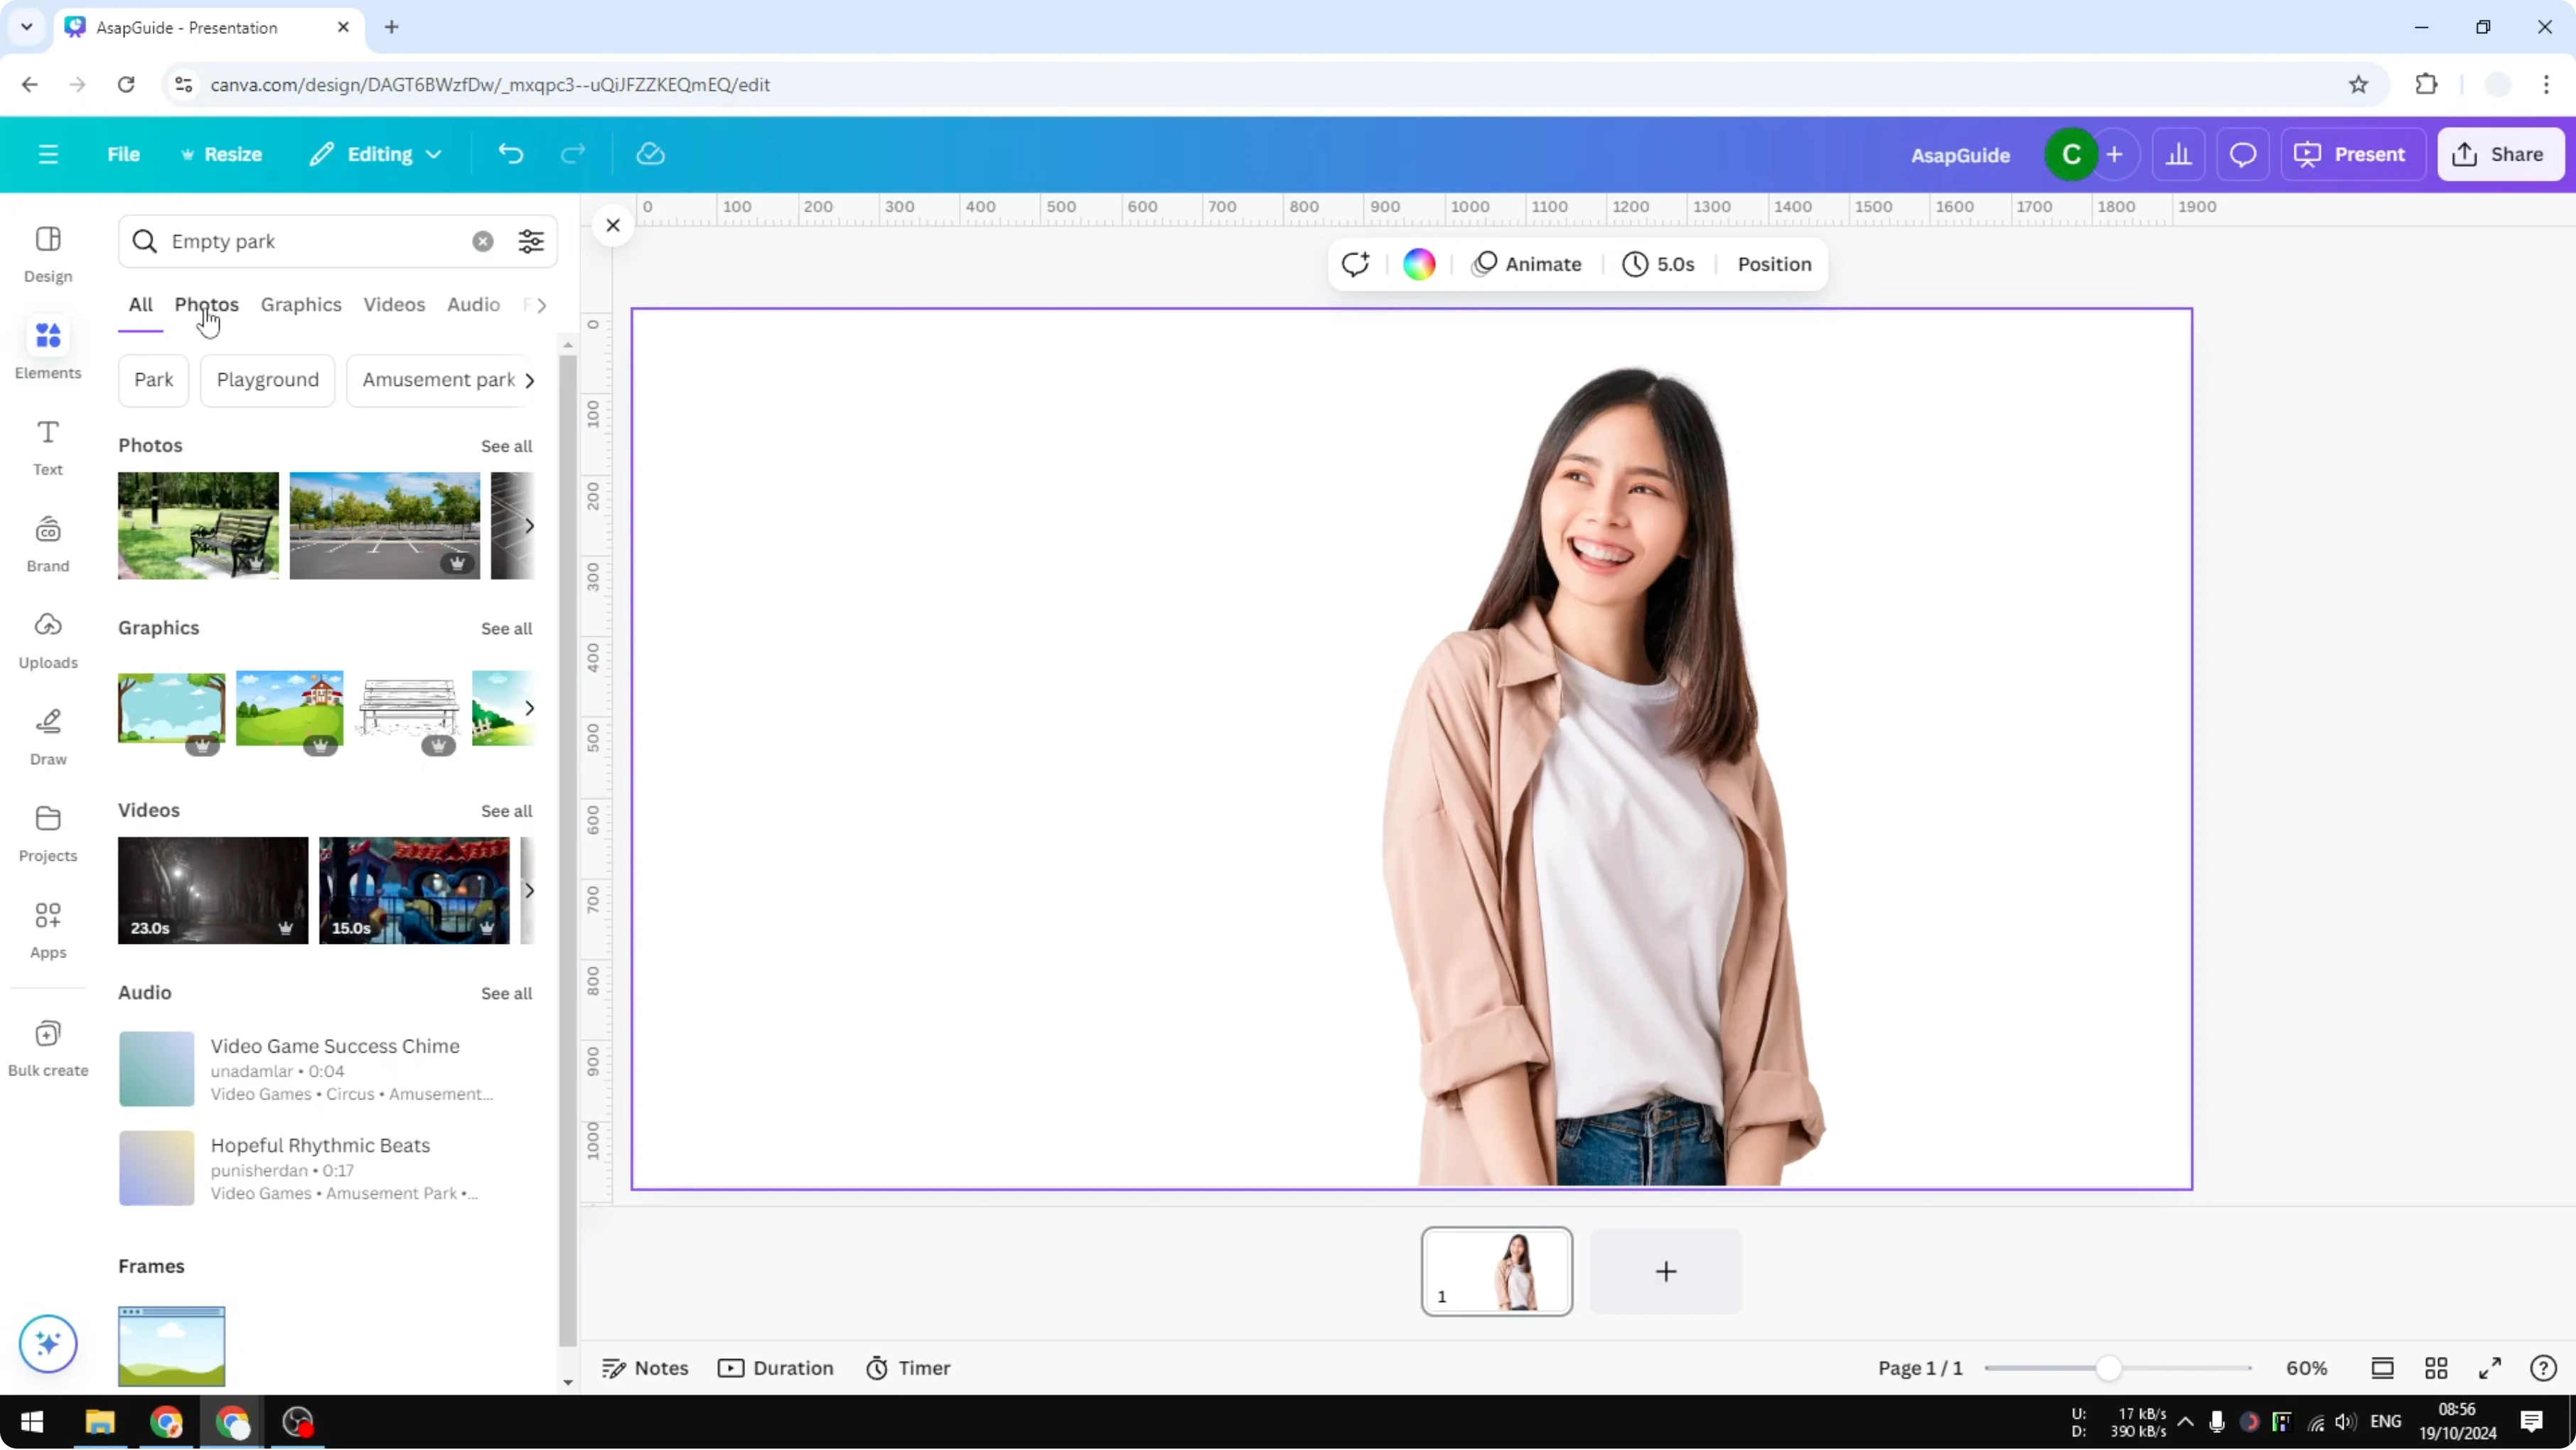Open the Windows Start menu
Image resolution: width=2576 pixels, height=1450 pixels.
pyautogui.click(x=31, y=1421)
